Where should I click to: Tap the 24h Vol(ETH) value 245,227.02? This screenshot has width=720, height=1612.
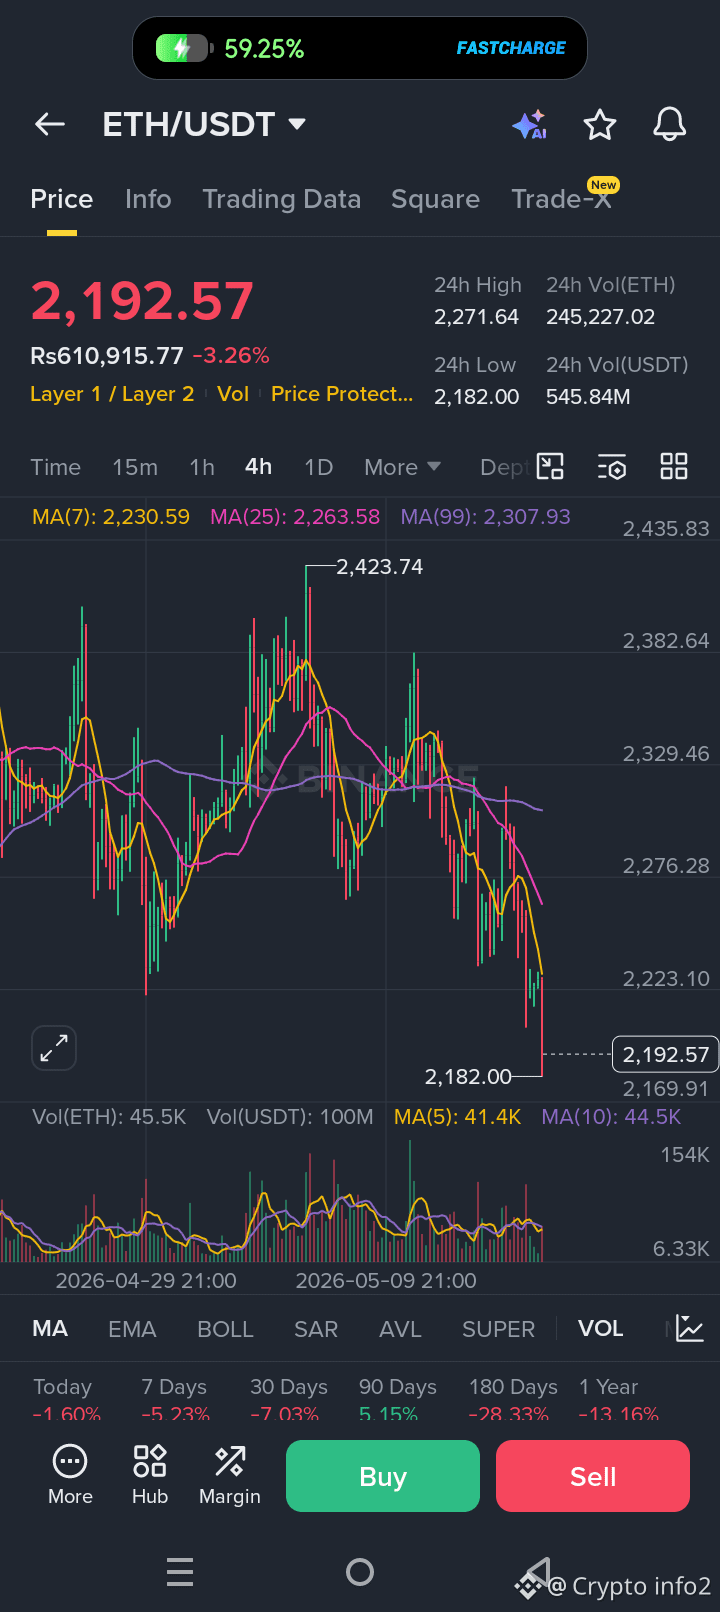pos(601,317)
